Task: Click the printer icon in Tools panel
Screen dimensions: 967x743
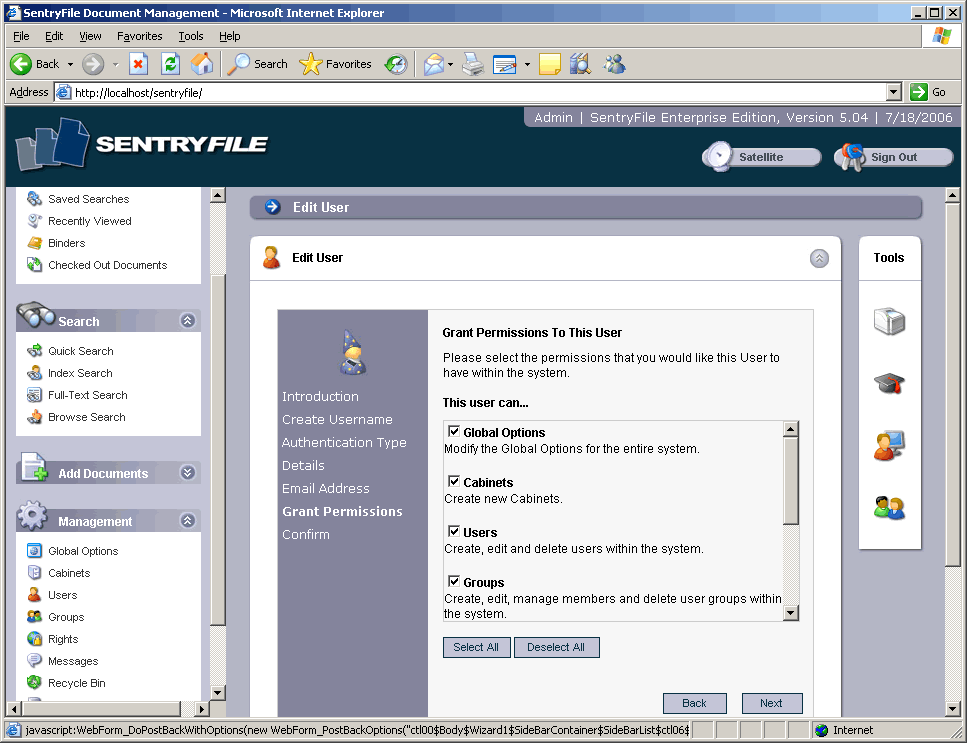Action: click(889, 322)
